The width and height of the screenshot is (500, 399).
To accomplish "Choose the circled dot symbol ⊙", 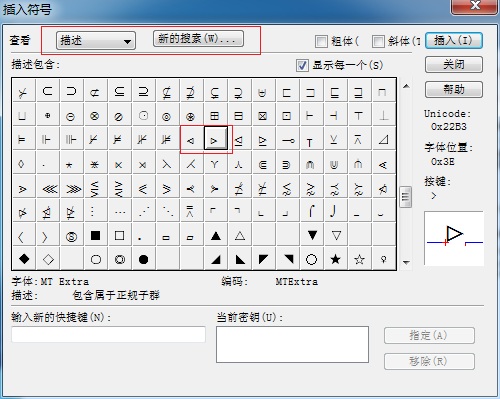I will coord(144,115).
